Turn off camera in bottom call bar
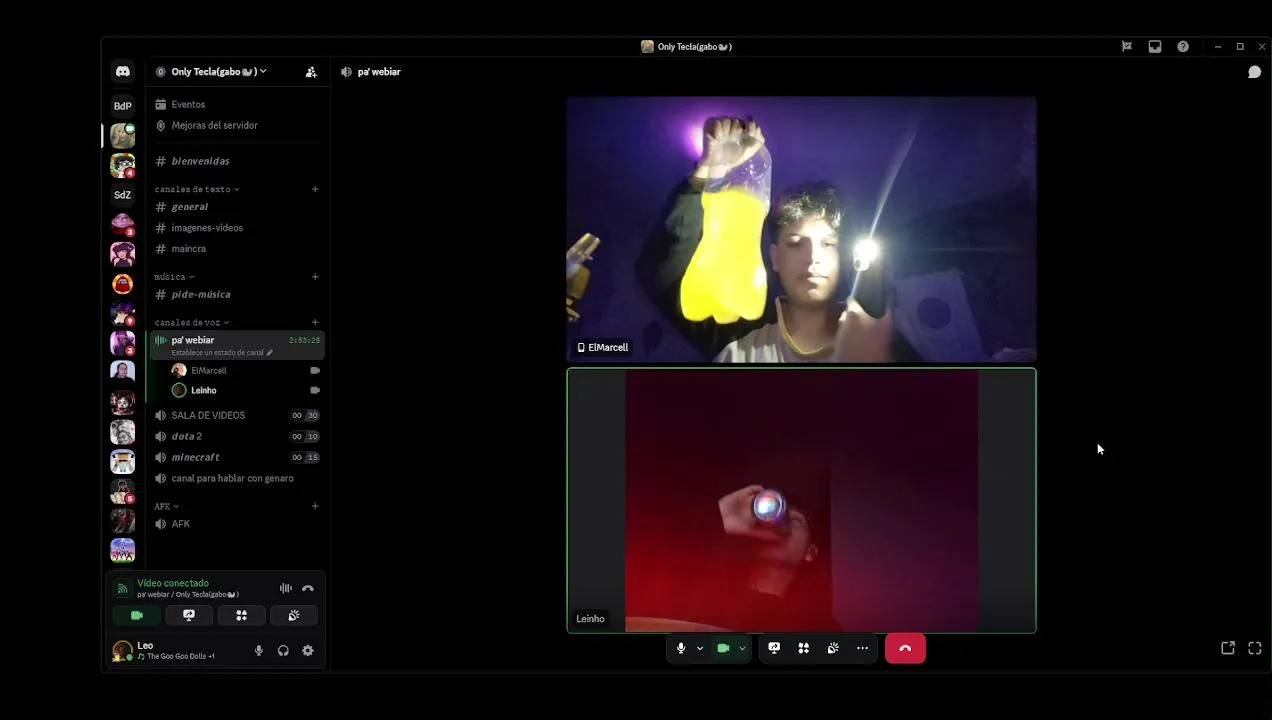The height and width of the screenshot is (720, 1272). pos(723,648)
